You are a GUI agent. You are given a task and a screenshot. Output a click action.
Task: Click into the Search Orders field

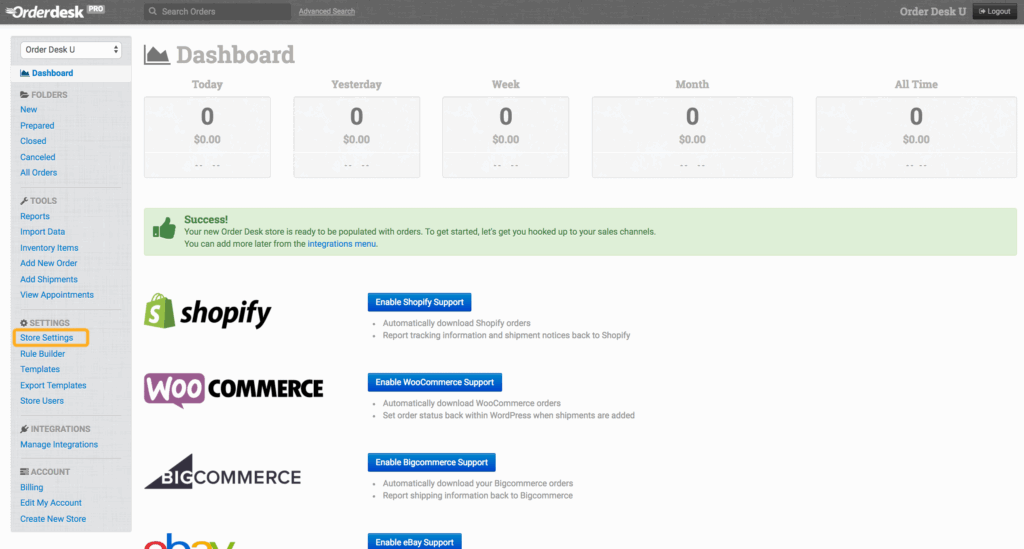pyautogui.click(x=220, y=12)
